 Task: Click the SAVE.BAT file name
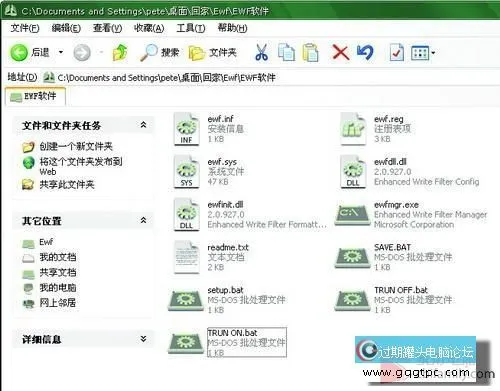[x=392, y=247]
